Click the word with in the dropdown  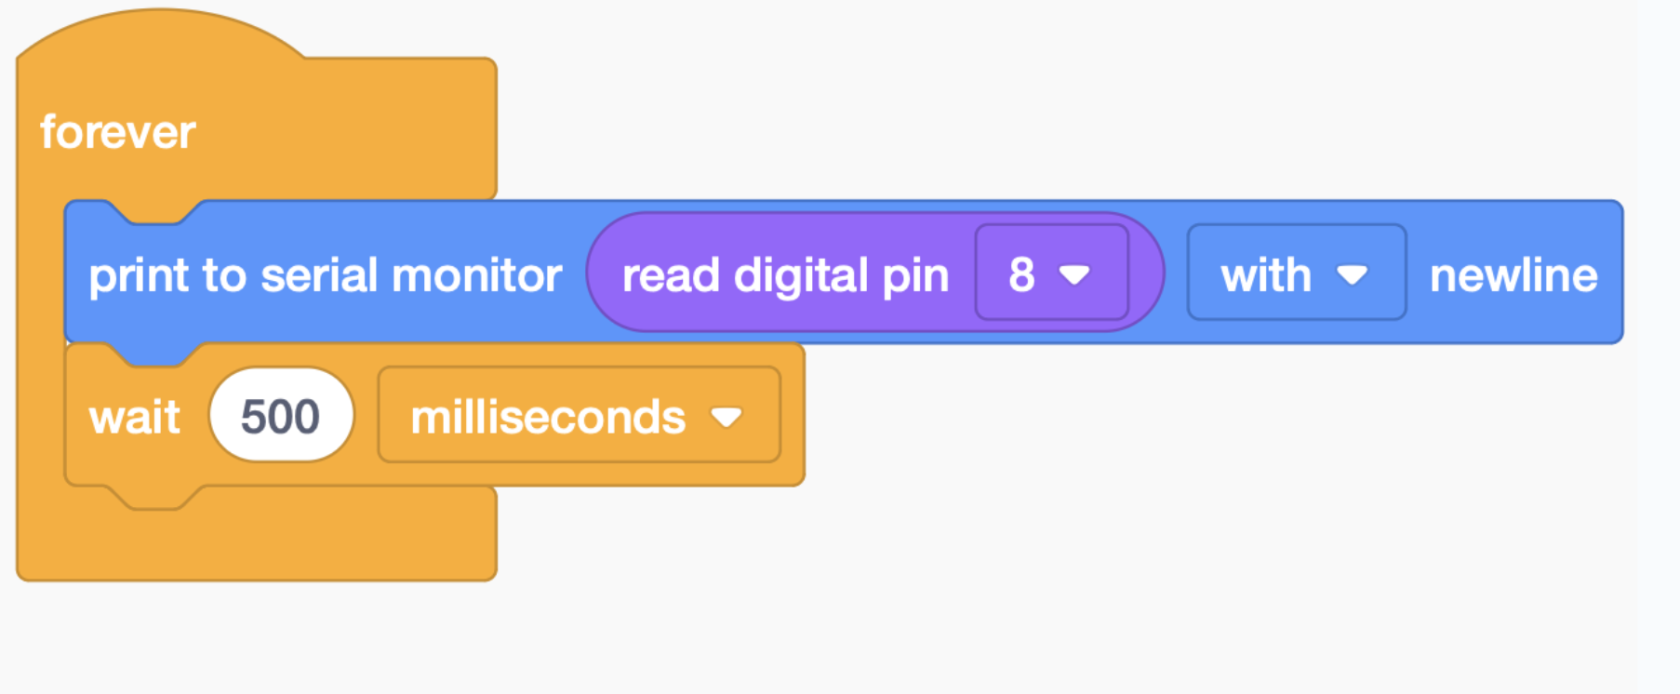[x=1266, y=275]
